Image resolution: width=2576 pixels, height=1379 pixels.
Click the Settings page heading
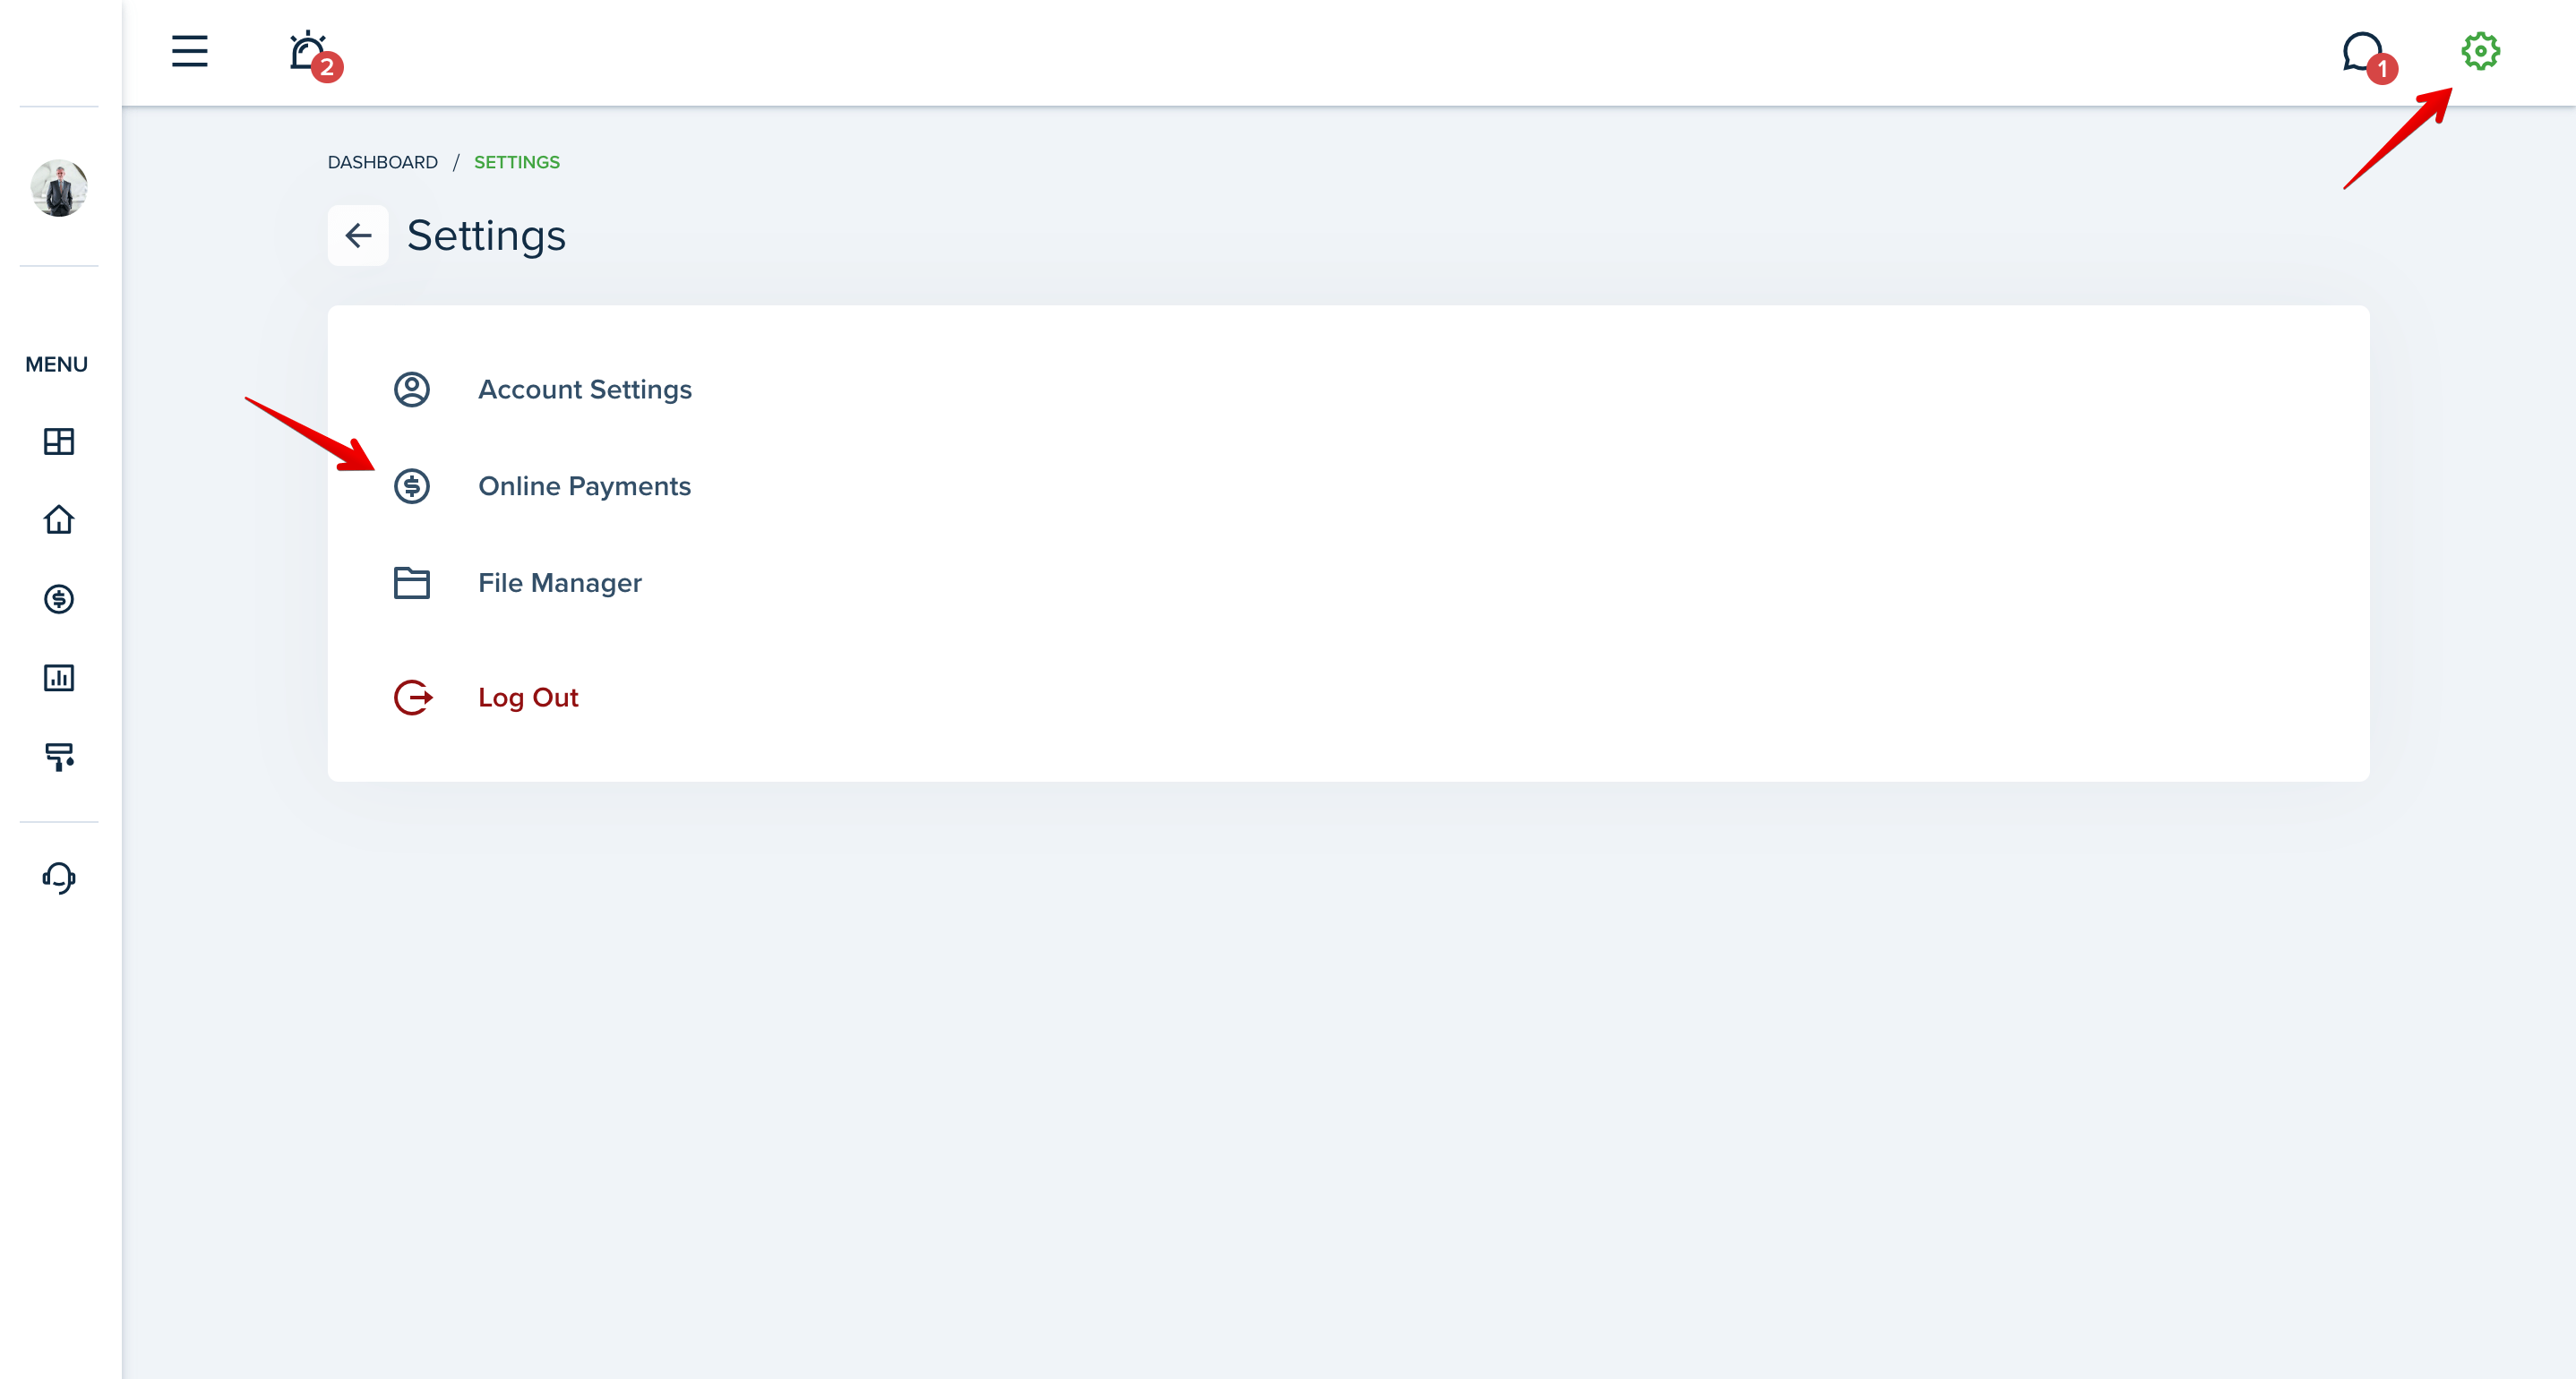(x=486, y=236)
